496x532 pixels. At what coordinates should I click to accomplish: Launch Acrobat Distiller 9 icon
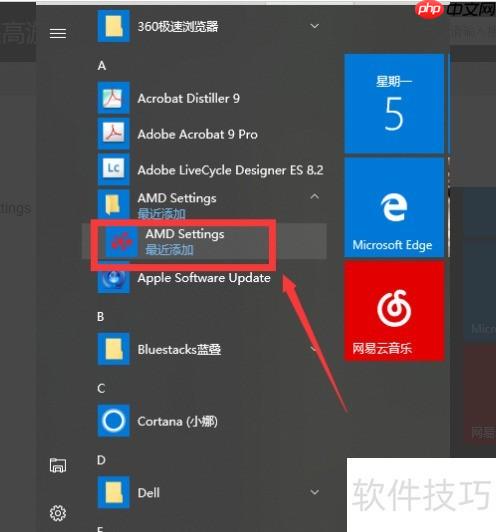(x=113, y=98)
